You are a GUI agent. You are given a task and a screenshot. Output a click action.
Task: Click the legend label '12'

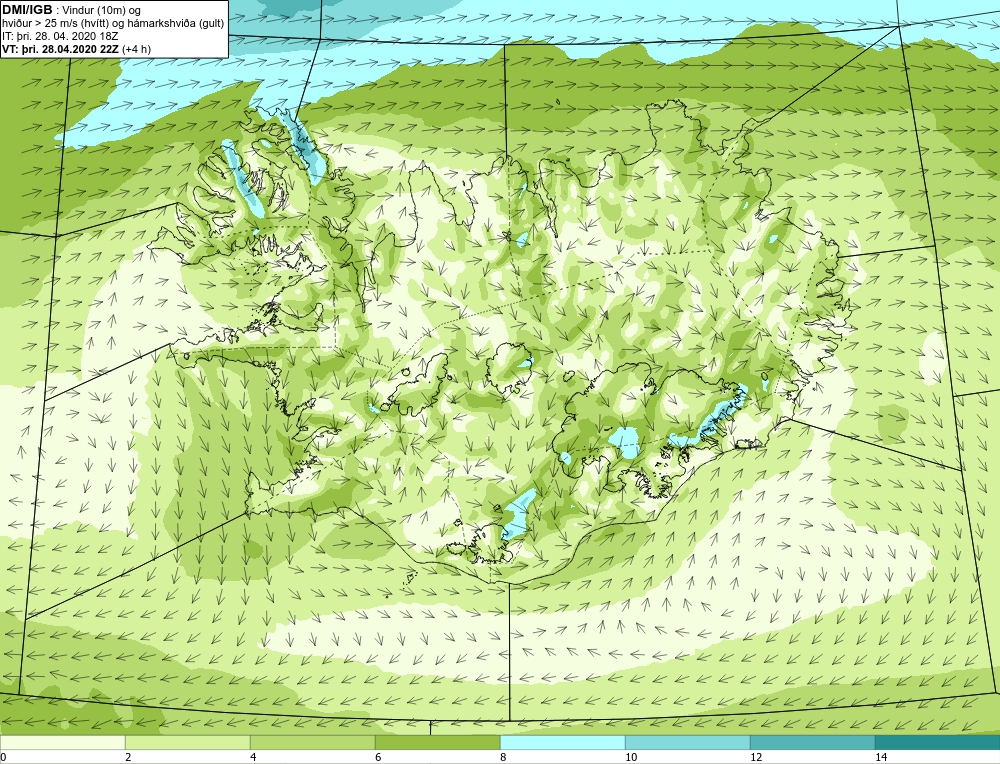point(756,757)
